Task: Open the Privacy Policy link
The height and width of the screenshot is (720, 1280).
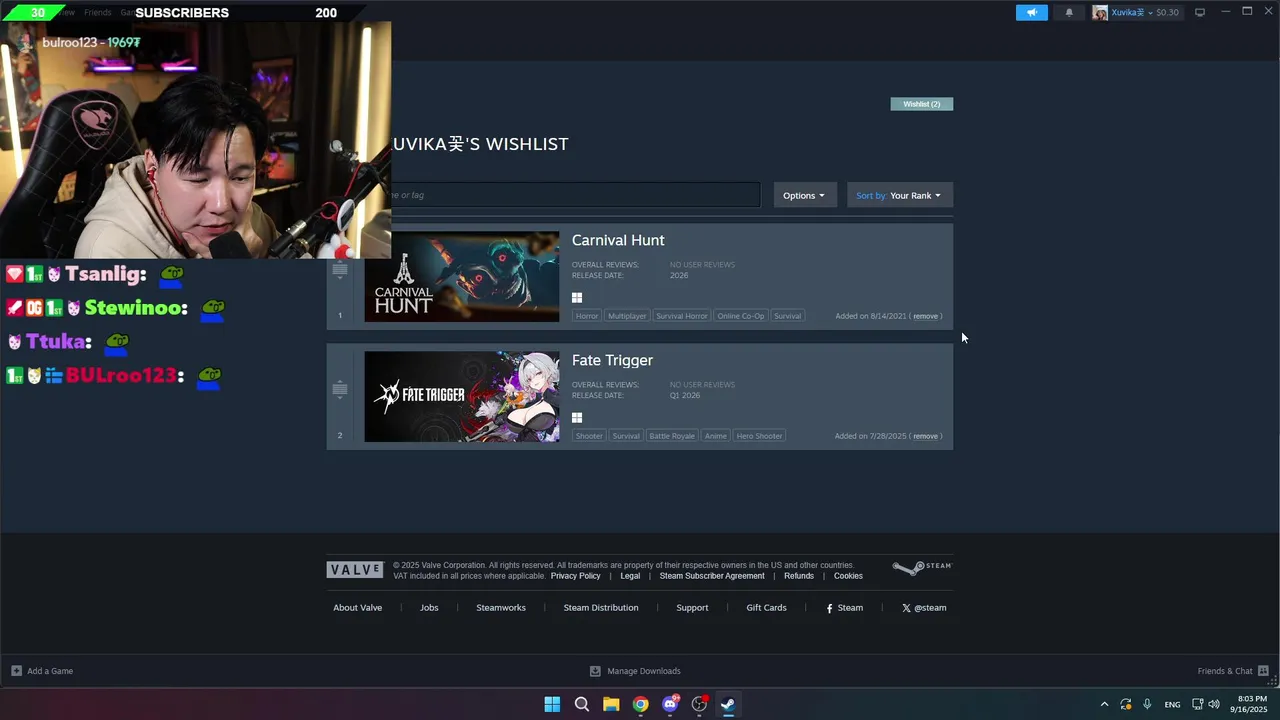Action: [575, 576]
